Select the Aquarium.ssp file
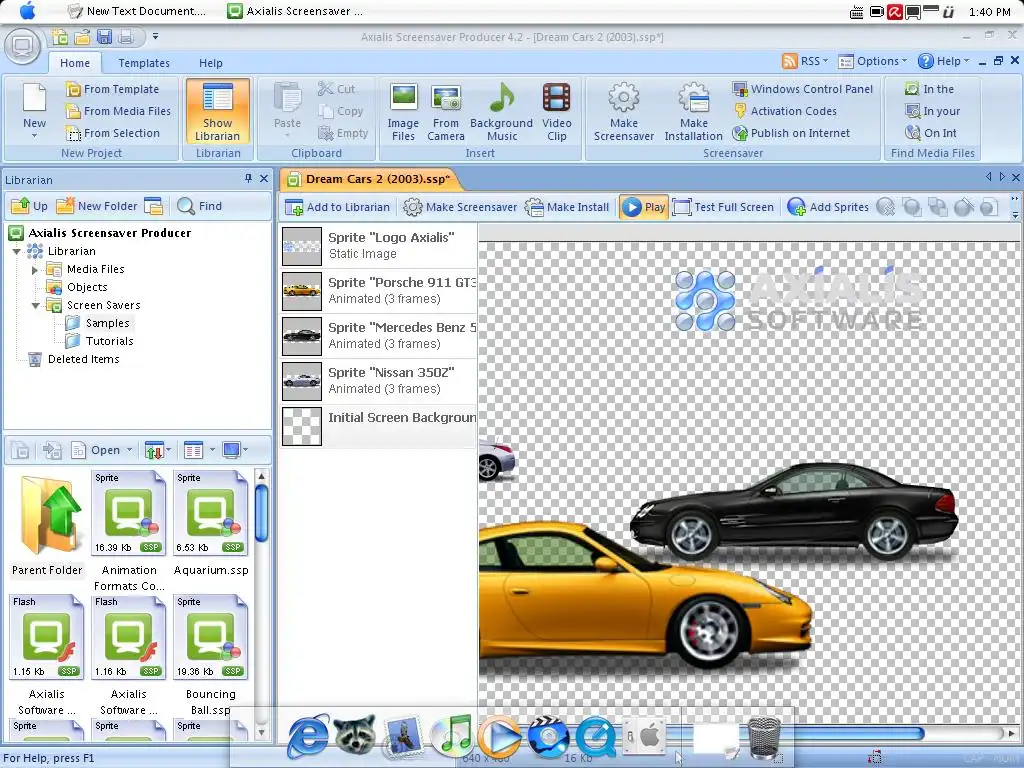This screenshot has height=768, width=1024. (x=211, y=524)
